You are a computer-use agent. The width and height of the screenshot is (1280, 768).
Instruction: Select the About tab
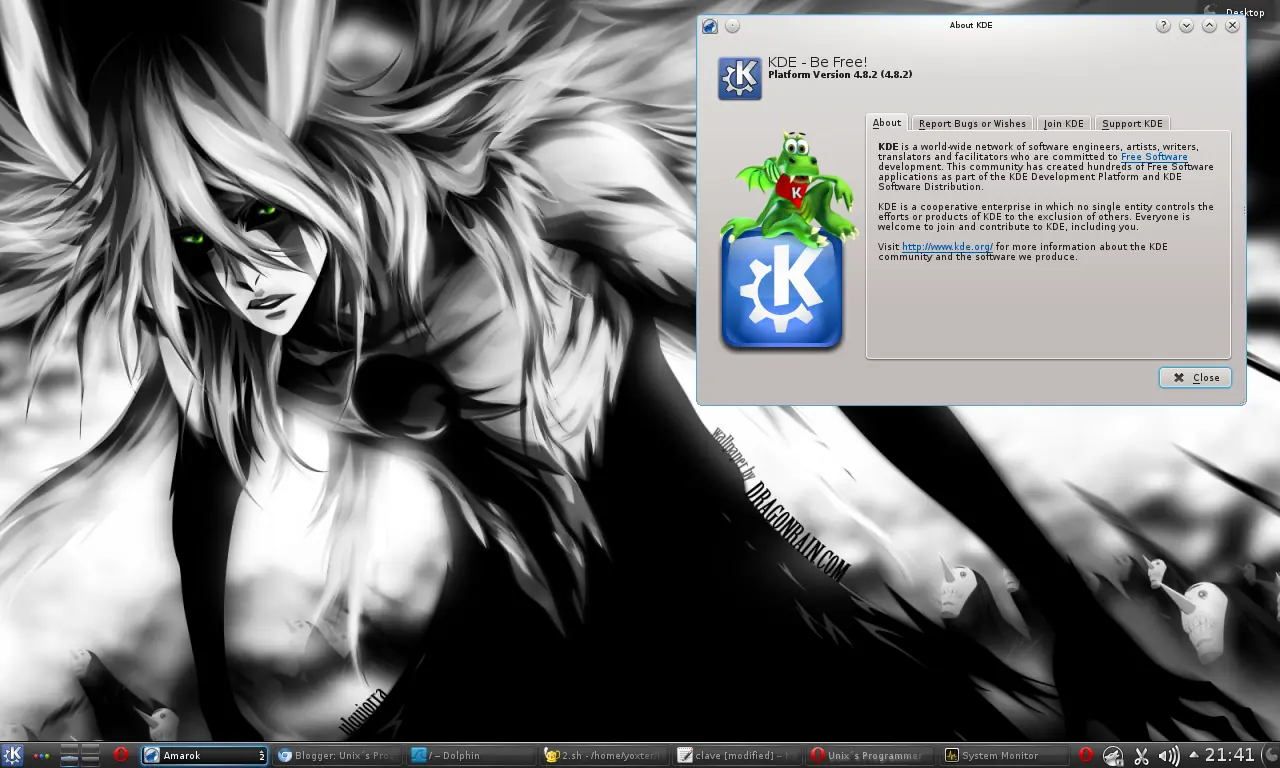click(887, 123)
